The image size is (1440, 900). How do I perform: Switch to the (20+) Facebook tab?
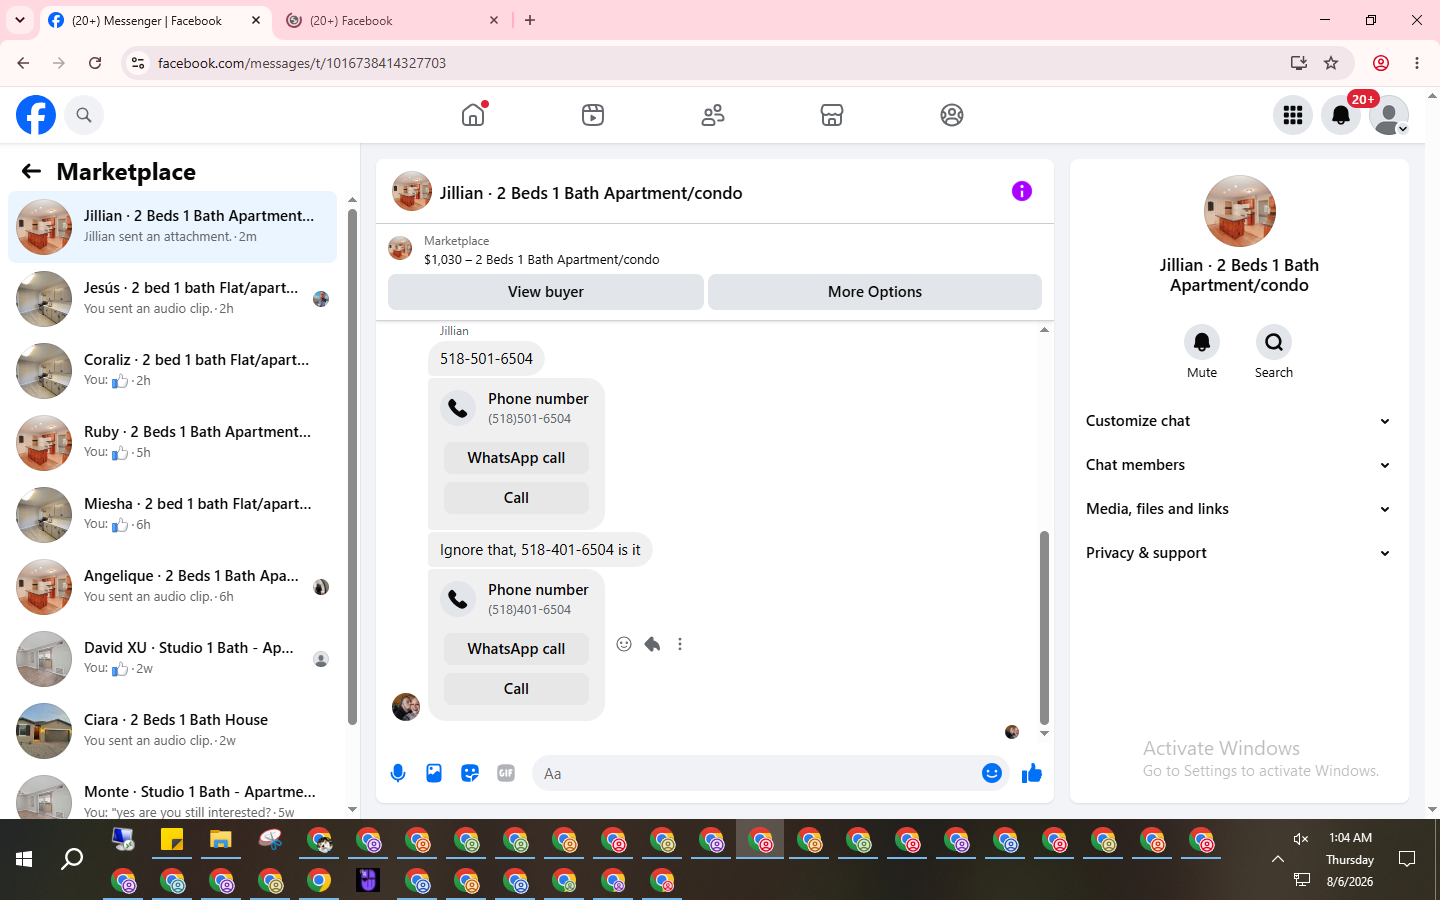393,20
